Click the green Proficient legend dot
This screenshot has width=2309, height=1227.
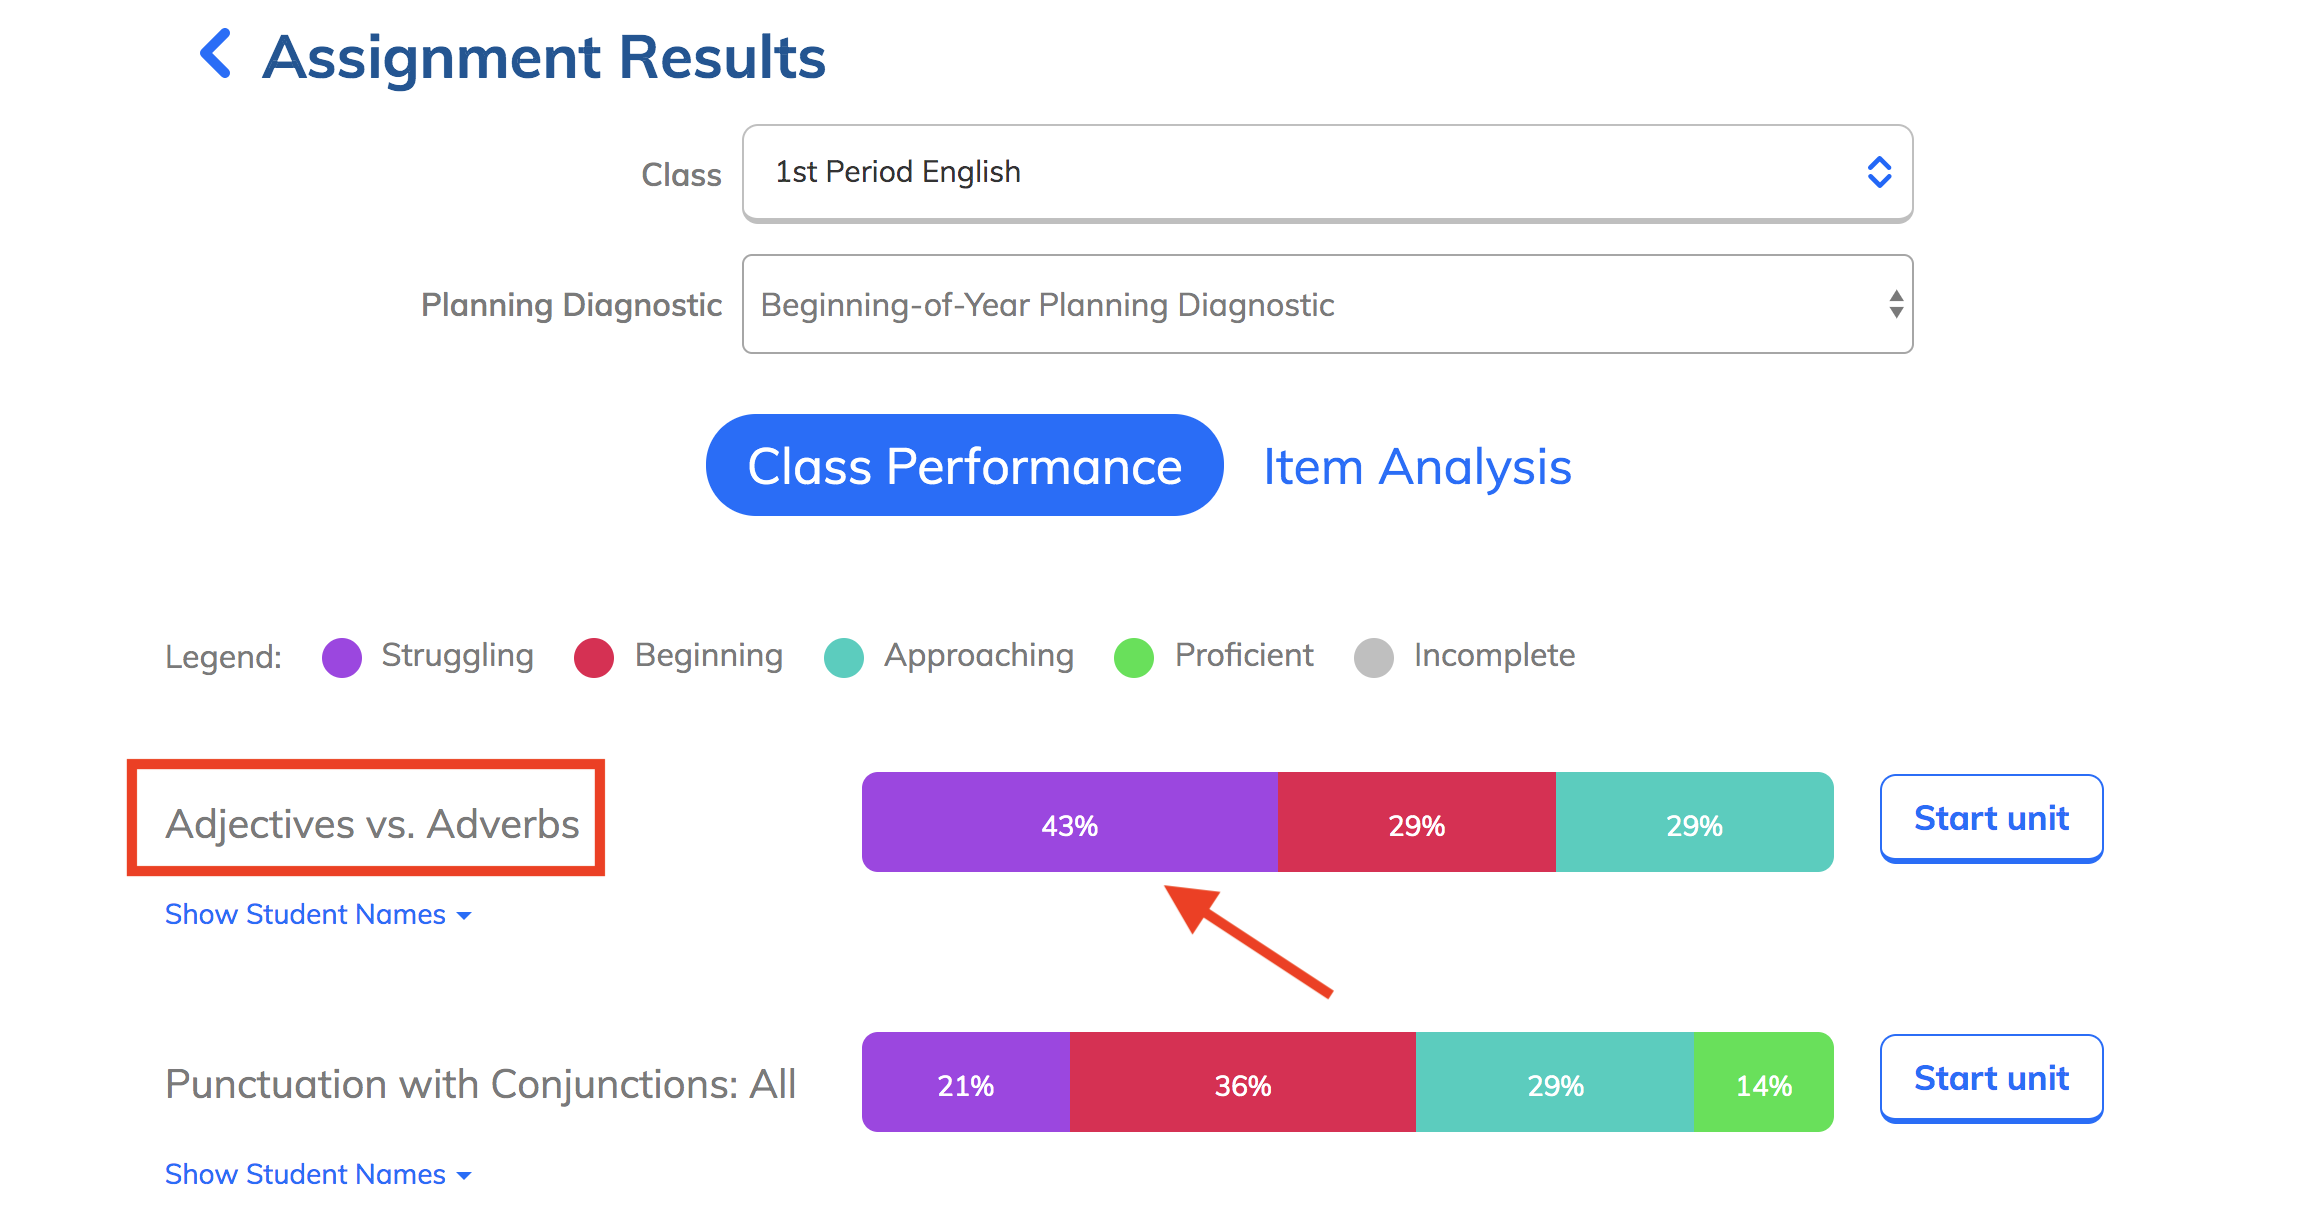tap(1134, 658)
